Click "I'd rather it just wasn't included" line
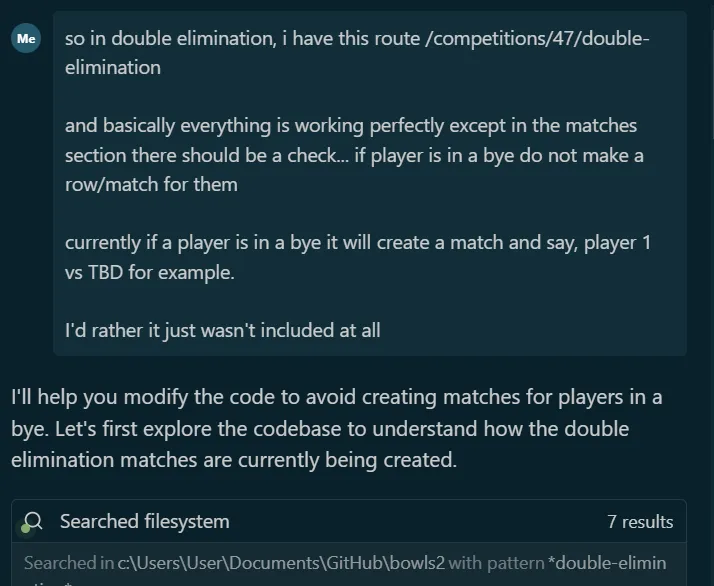714x586 pixels. click(x=222, y=329)
